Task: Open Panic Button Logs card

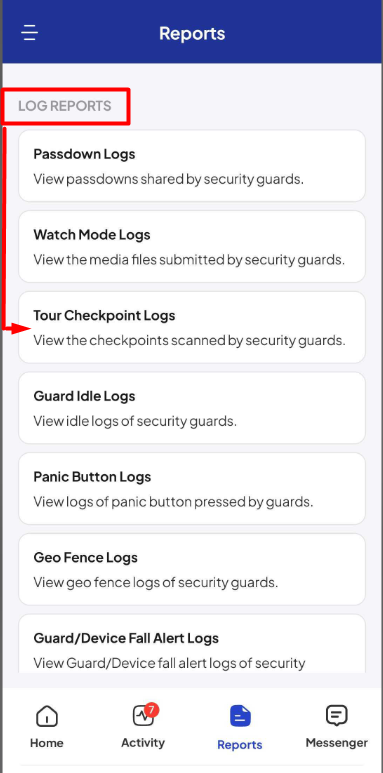Action: 192,489
